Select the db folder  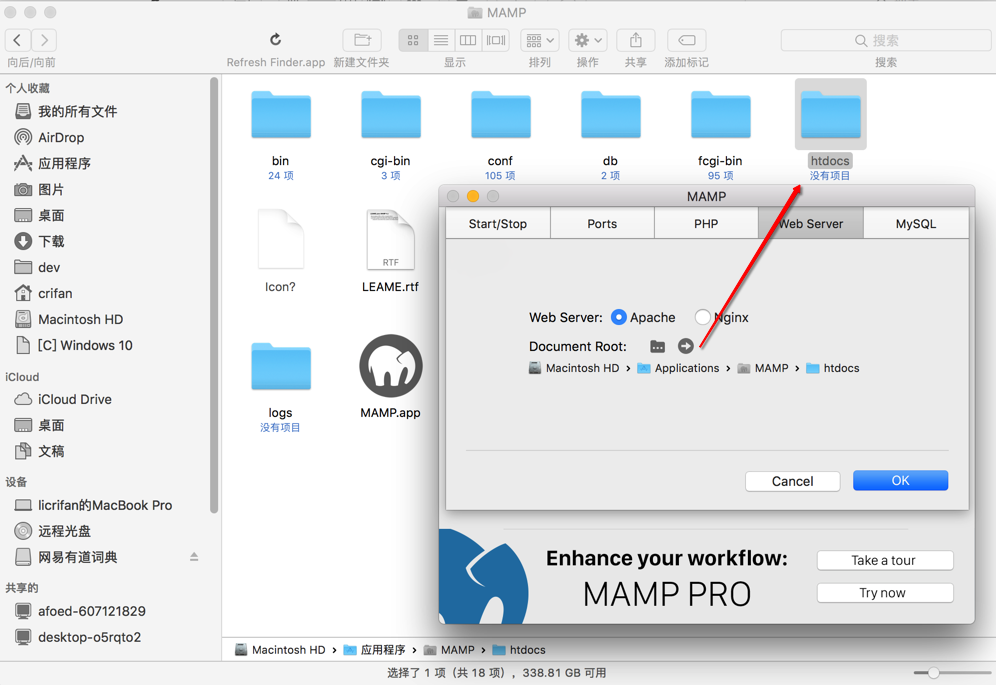pyautogui.click(x=610, y=116)
